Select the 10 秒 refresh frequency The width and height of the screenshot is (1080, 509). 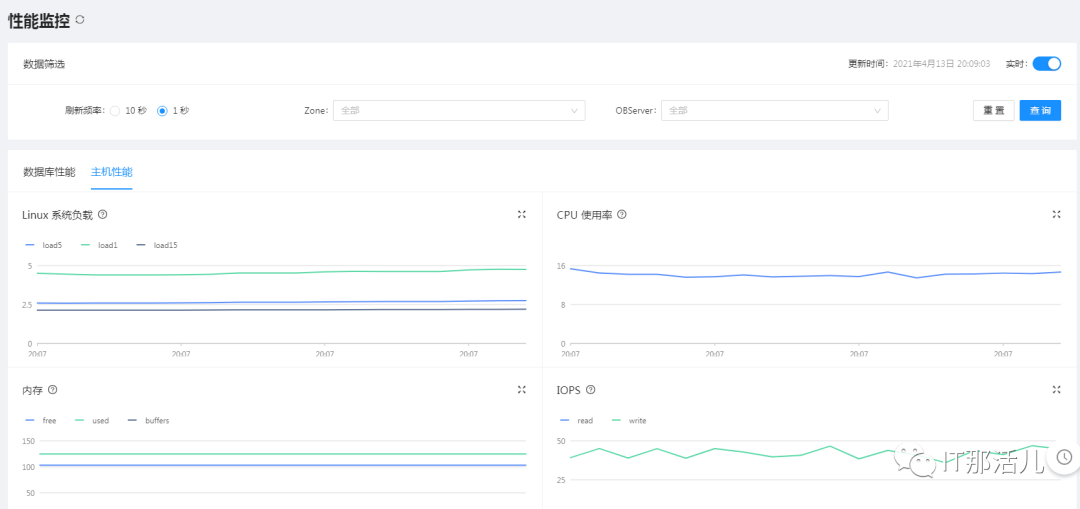(115, 111)
